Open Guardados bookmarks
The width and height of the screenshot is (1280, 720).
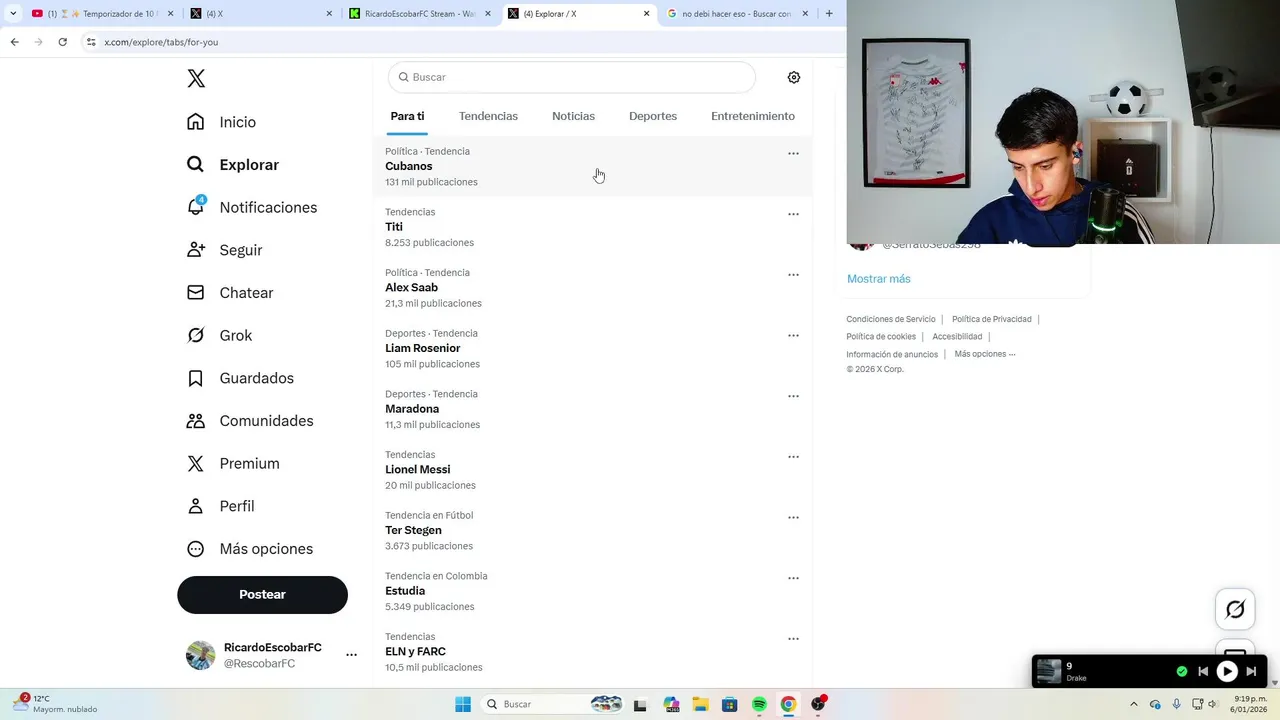pos(240,378)
